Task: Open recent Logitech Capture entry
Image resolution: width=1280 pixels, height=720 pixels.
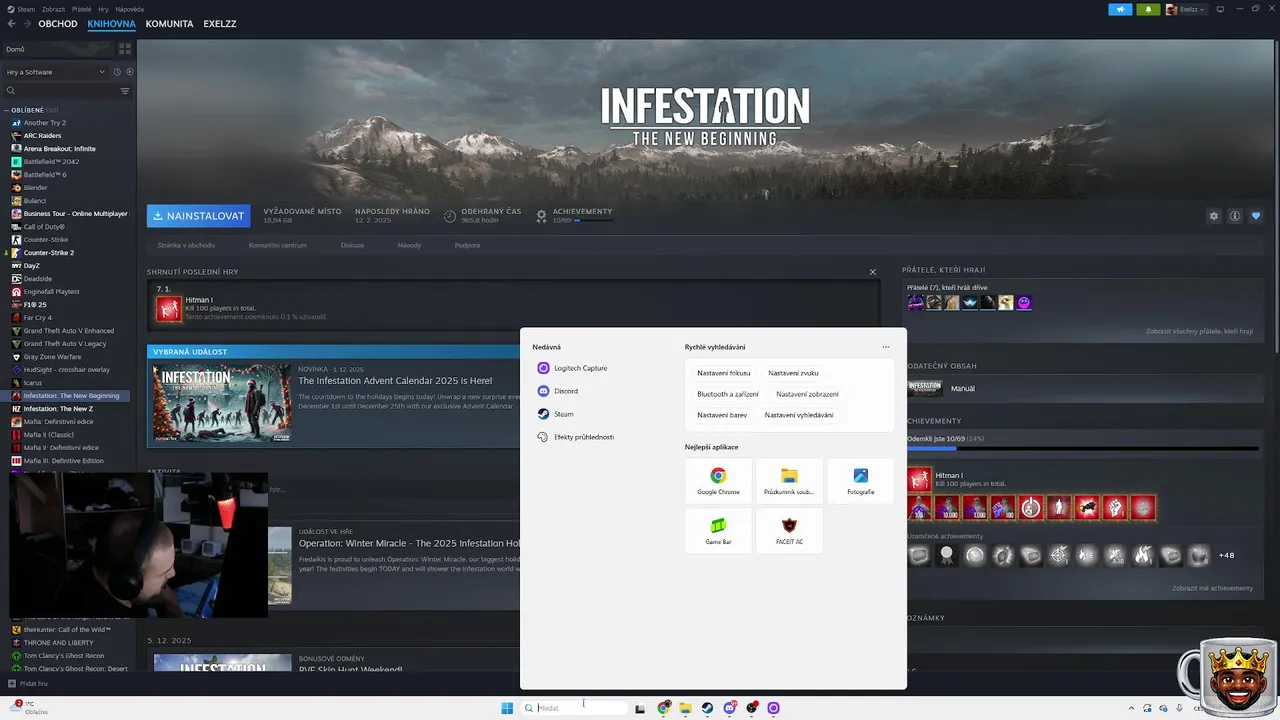Action: 573,368
